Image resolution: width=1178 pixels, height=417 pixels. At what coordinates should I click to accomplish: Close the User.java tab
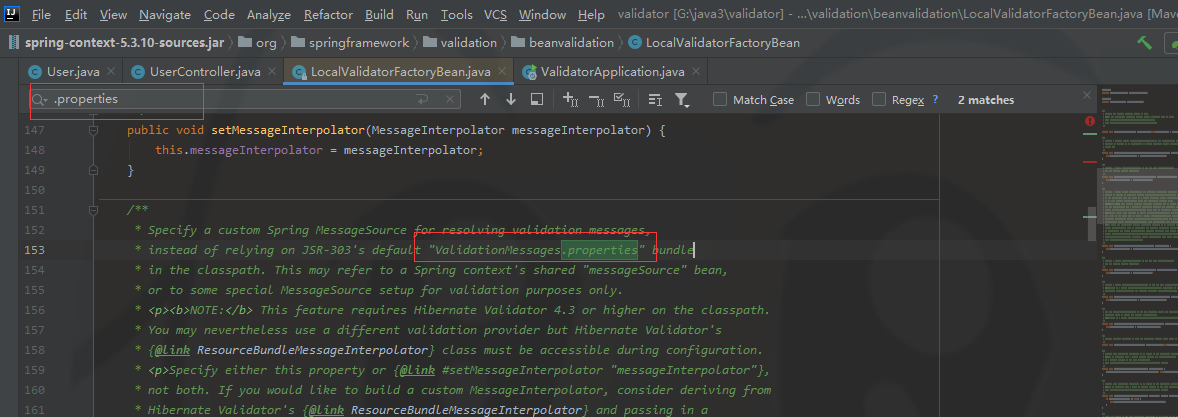coord(111,72)
